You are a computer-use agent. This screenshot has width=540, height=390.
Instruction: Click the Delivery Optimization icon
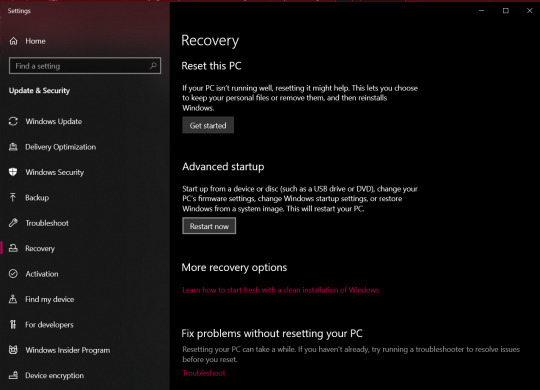[x=13, y=147]
